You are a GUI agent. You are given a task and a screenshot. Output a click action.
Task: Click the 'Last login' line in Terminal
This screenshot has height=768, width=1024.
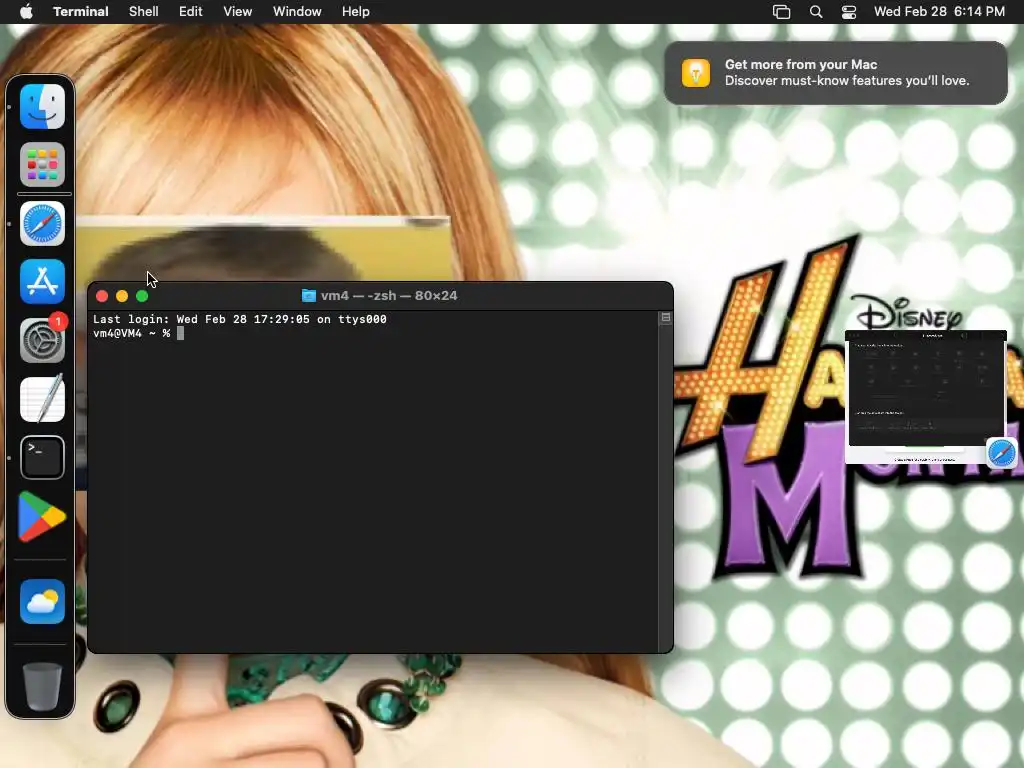pos(240,319)
